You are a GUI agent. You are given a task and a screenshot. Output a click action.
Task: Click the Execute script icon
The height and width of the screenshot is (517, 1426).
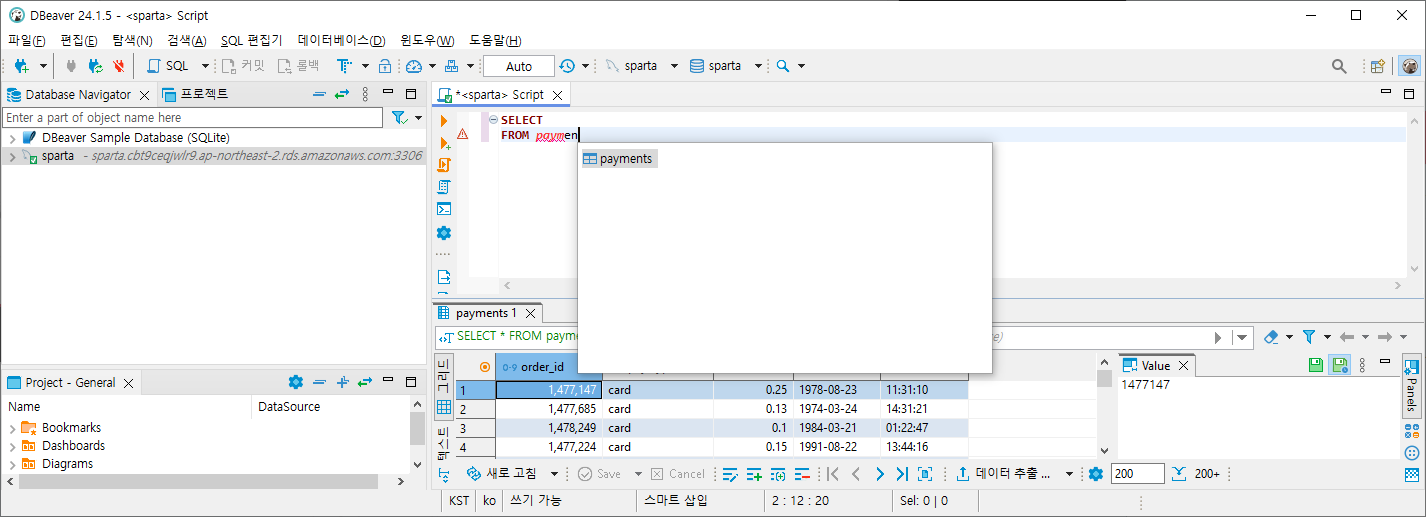444,165
